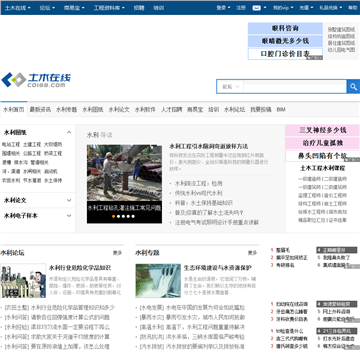Viewport: 360px width, 360px height.
Task: Open the mail envelope icon in top bar
Action: (x=256, y=8)
